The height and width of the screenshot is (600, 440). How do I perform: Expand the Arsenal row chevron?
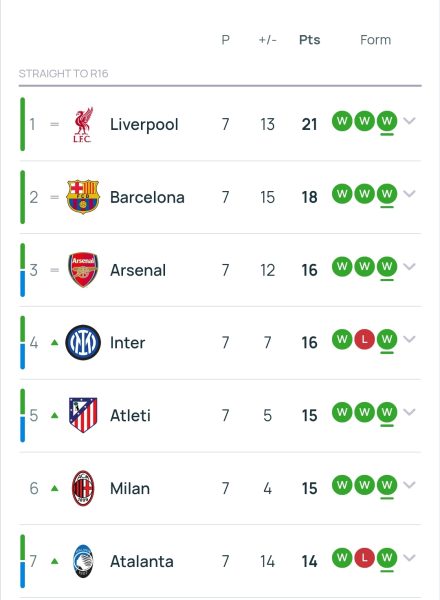click(x=409, y=266)
